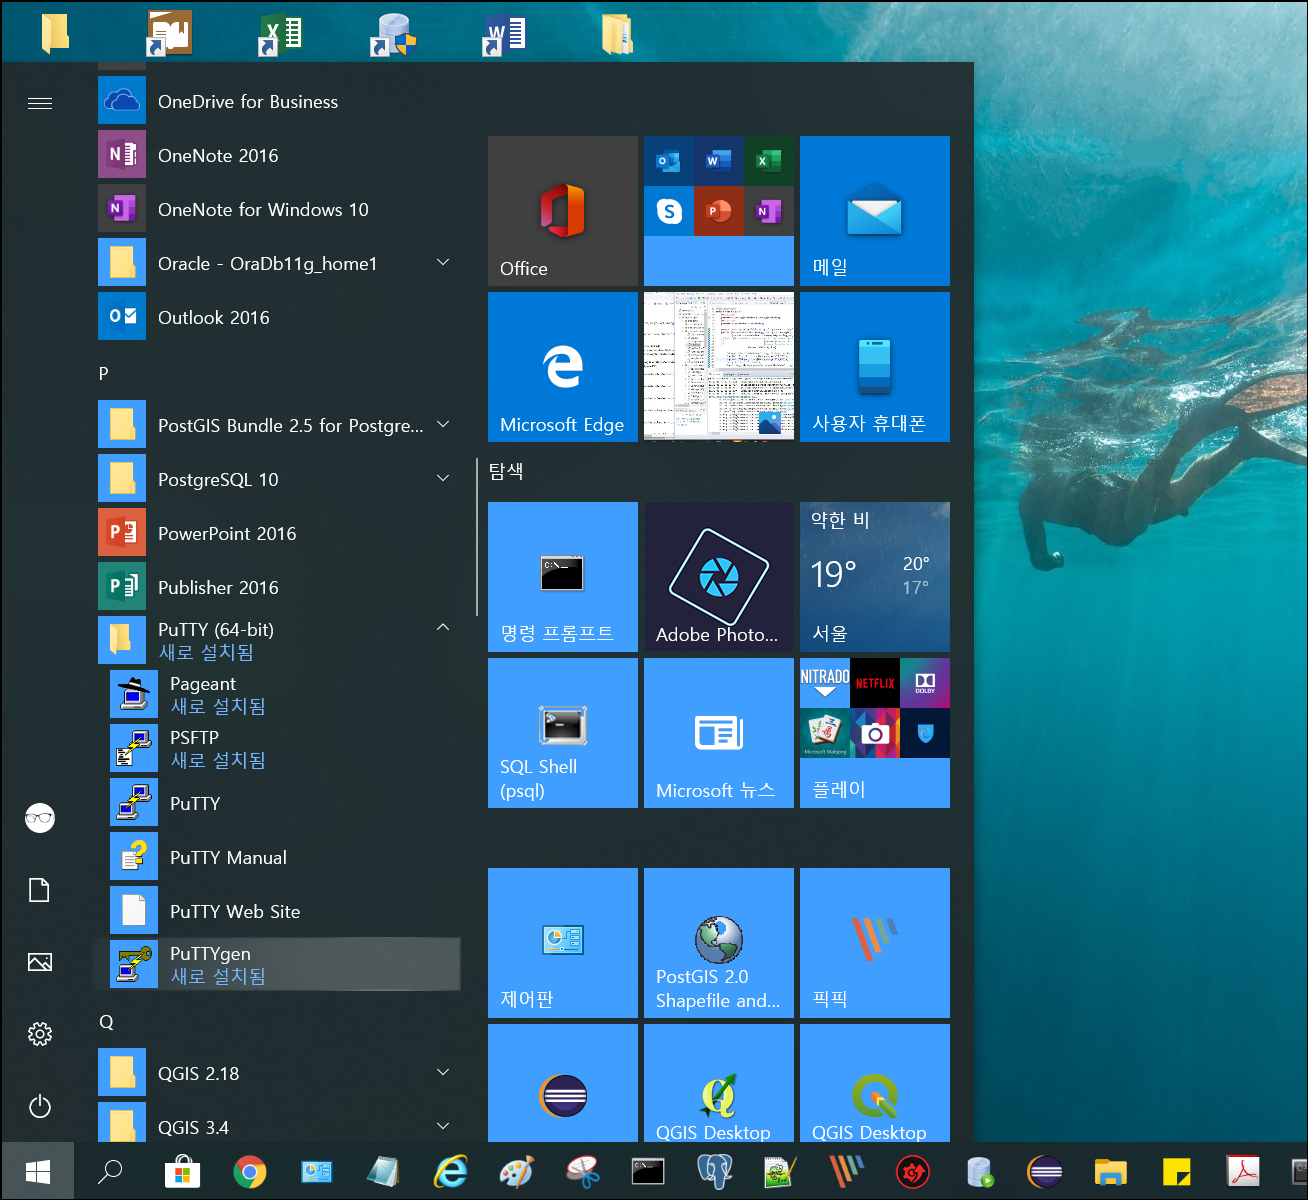Open File Explorer from taskbar
The height and width of the screenshot is (1200, 1308).
[1110, 1171]
